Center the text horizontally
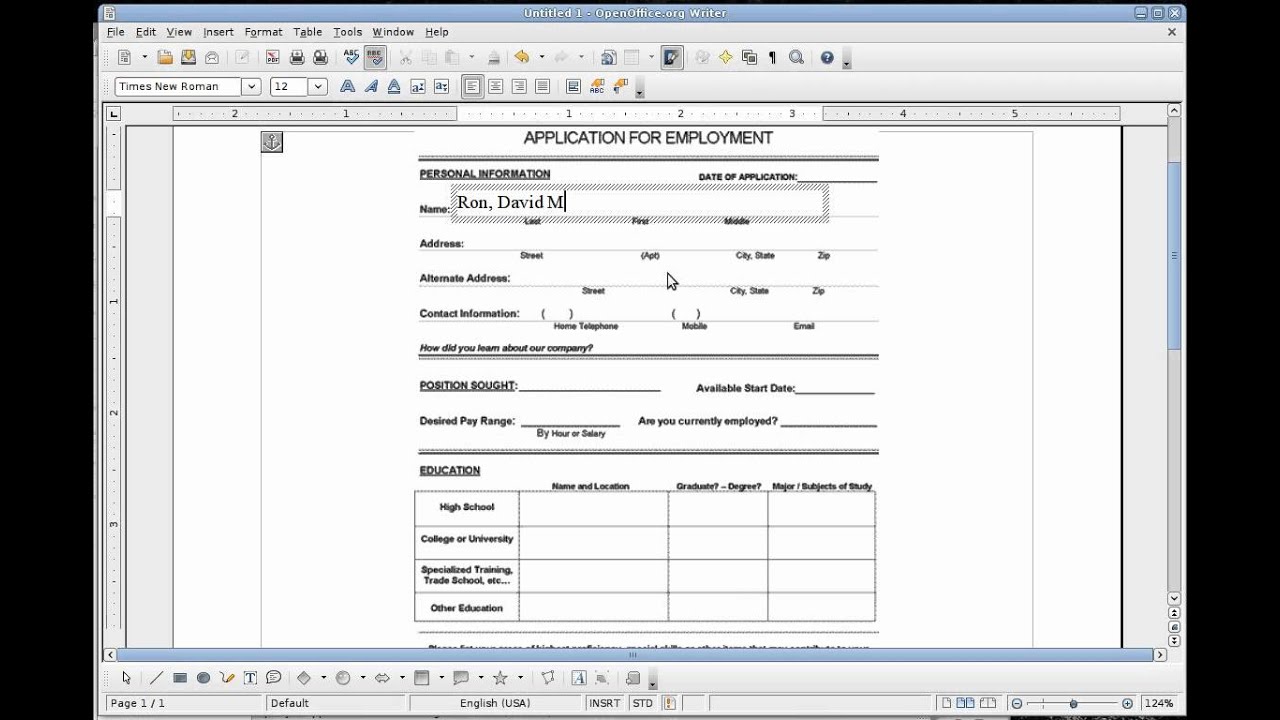 tap(495, 87)
